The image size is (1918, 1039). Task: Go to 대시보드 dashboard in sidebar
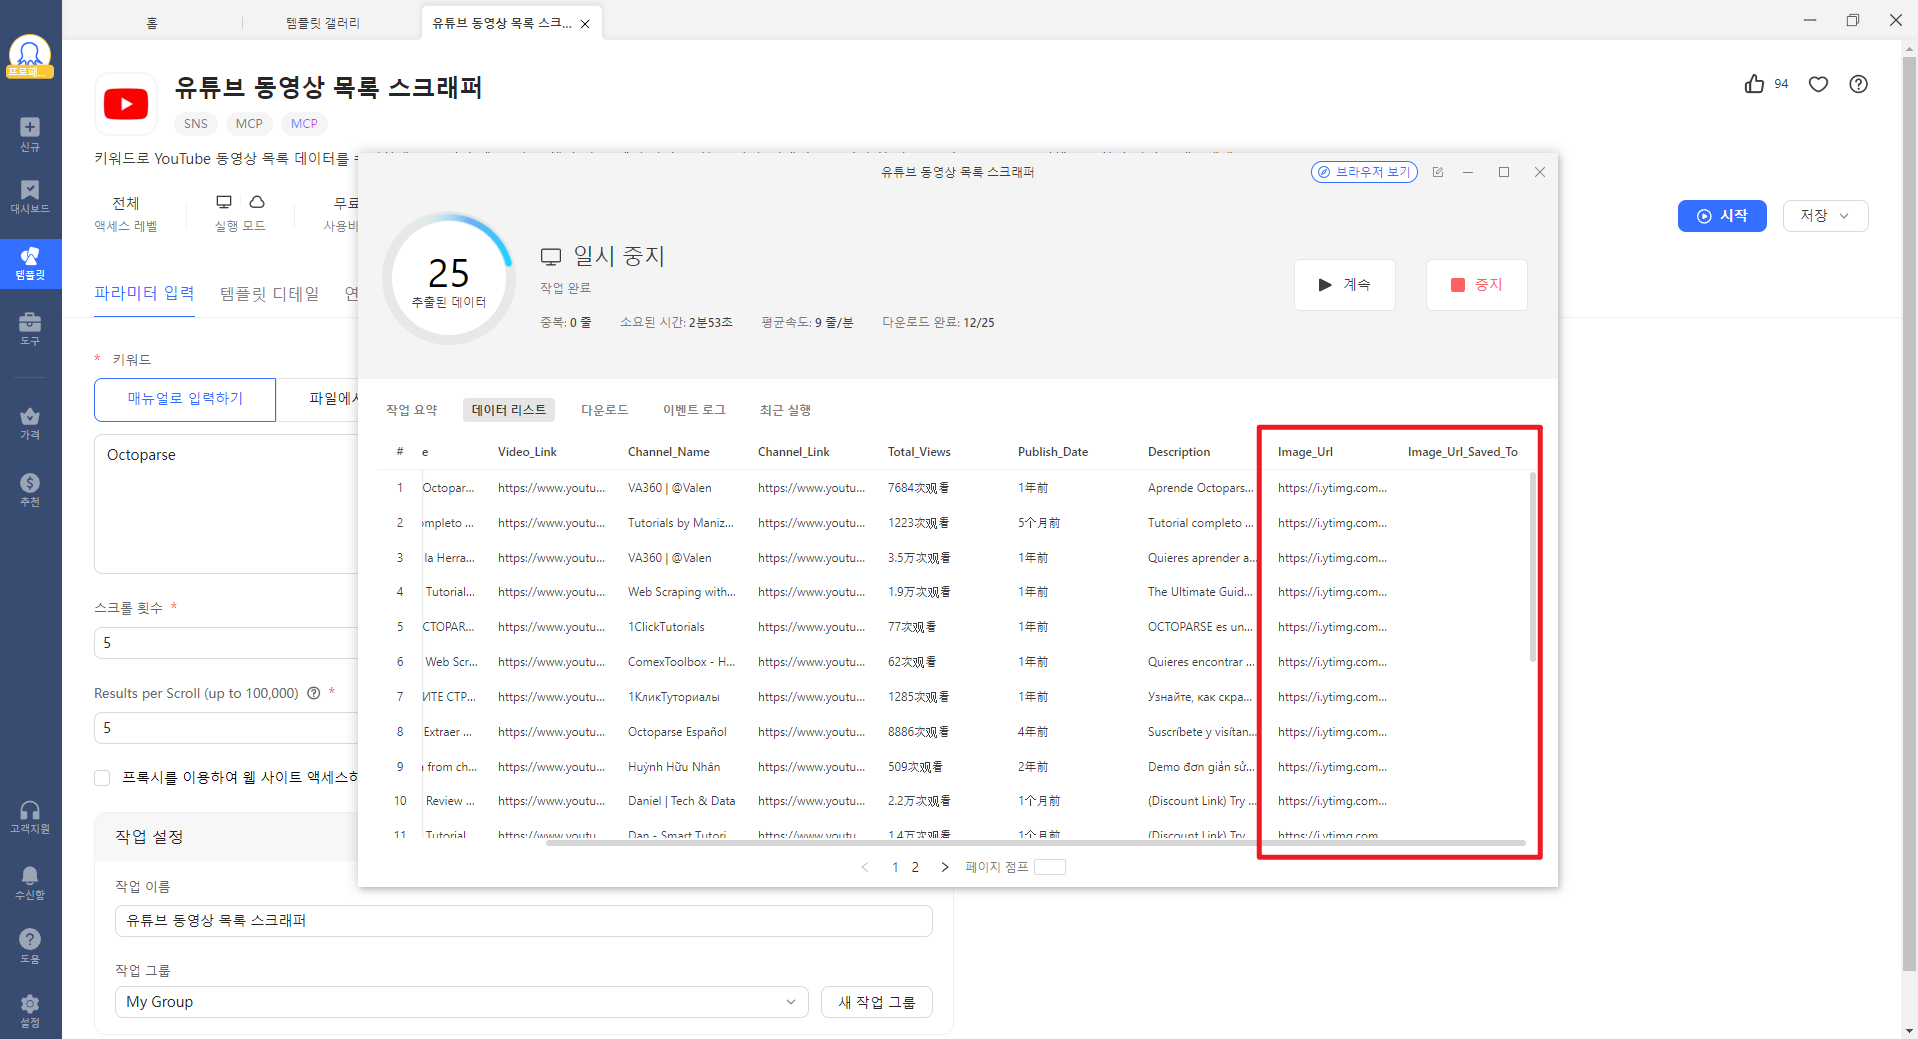pos(30,196)
